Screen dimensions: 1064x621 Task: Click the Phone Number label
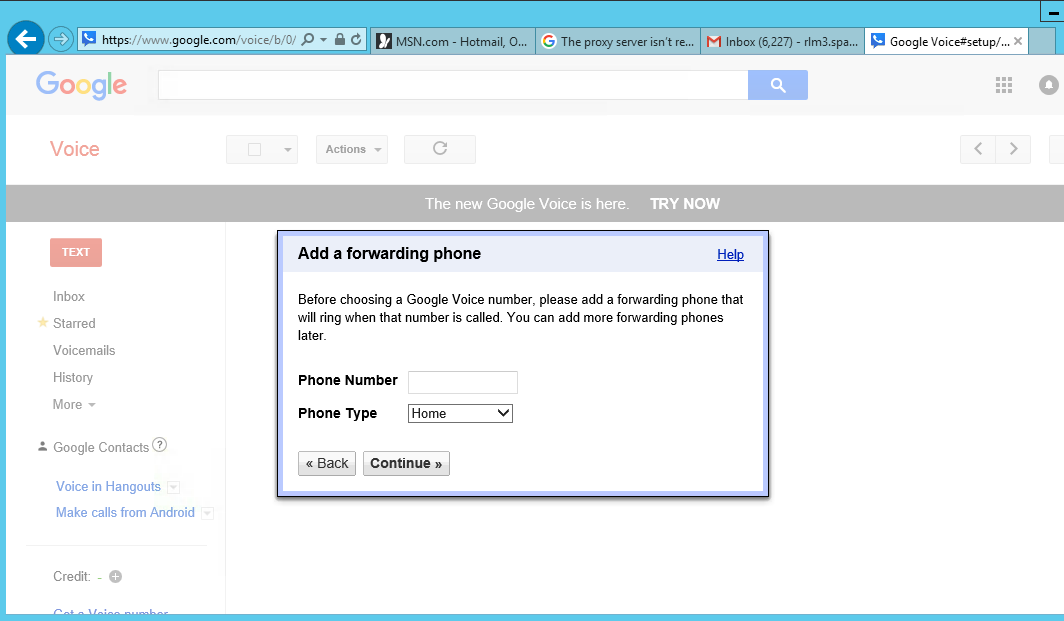pyautogui.click(x=347, y=380)
